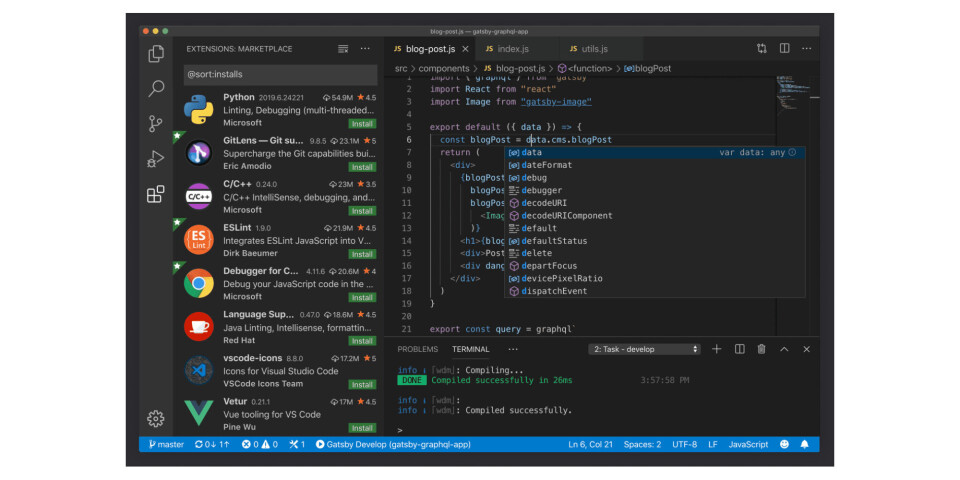960x480 pixels.
Task: Split the editor to the right
Action: pyautogui.click(x=784, y=48)
